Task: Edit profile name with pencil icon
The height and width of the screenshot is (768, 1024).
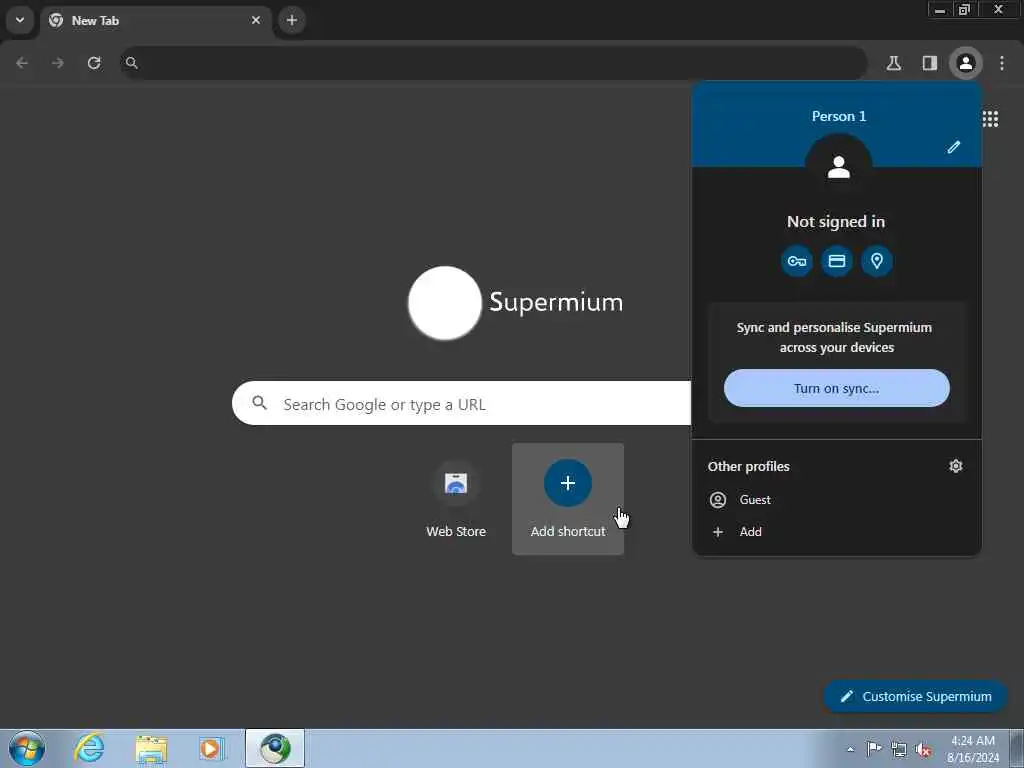Action: click(953, 147)
